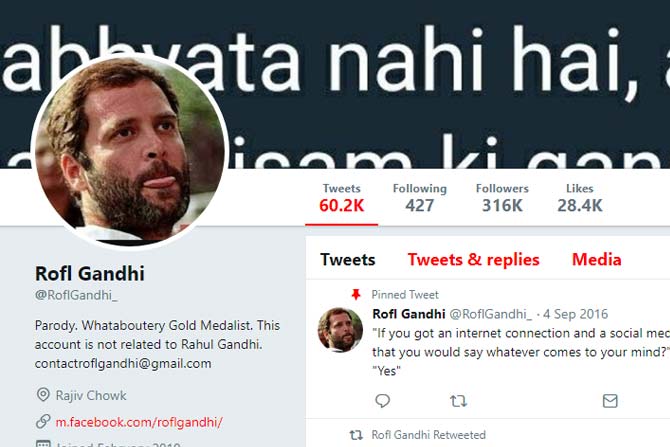Click the link chain icon beside the Facebook URL
The image size is (670, 447).
pyautogui.click(x=43, y=422)
